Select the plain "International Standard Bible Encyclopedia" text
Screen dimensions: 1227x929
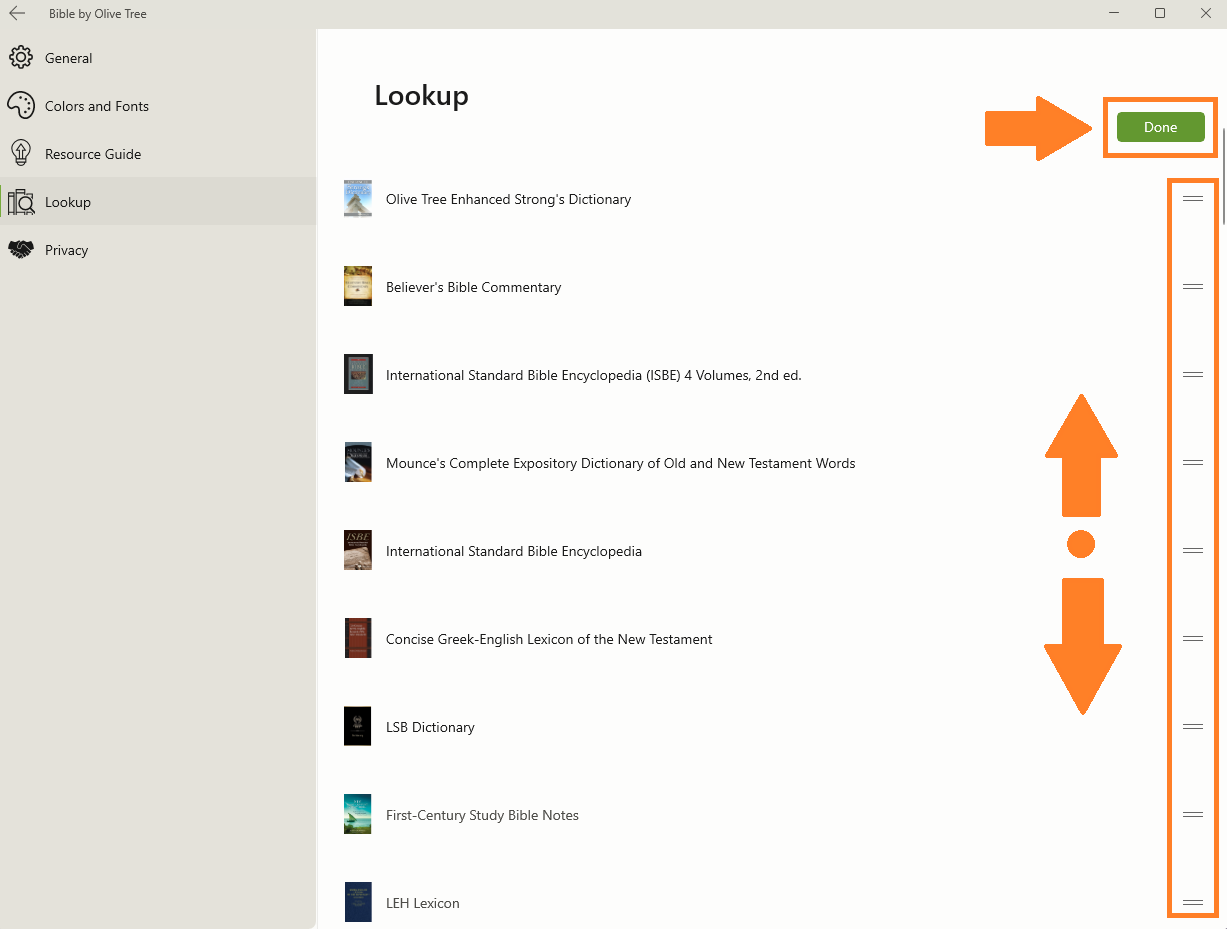pos(514,551)
